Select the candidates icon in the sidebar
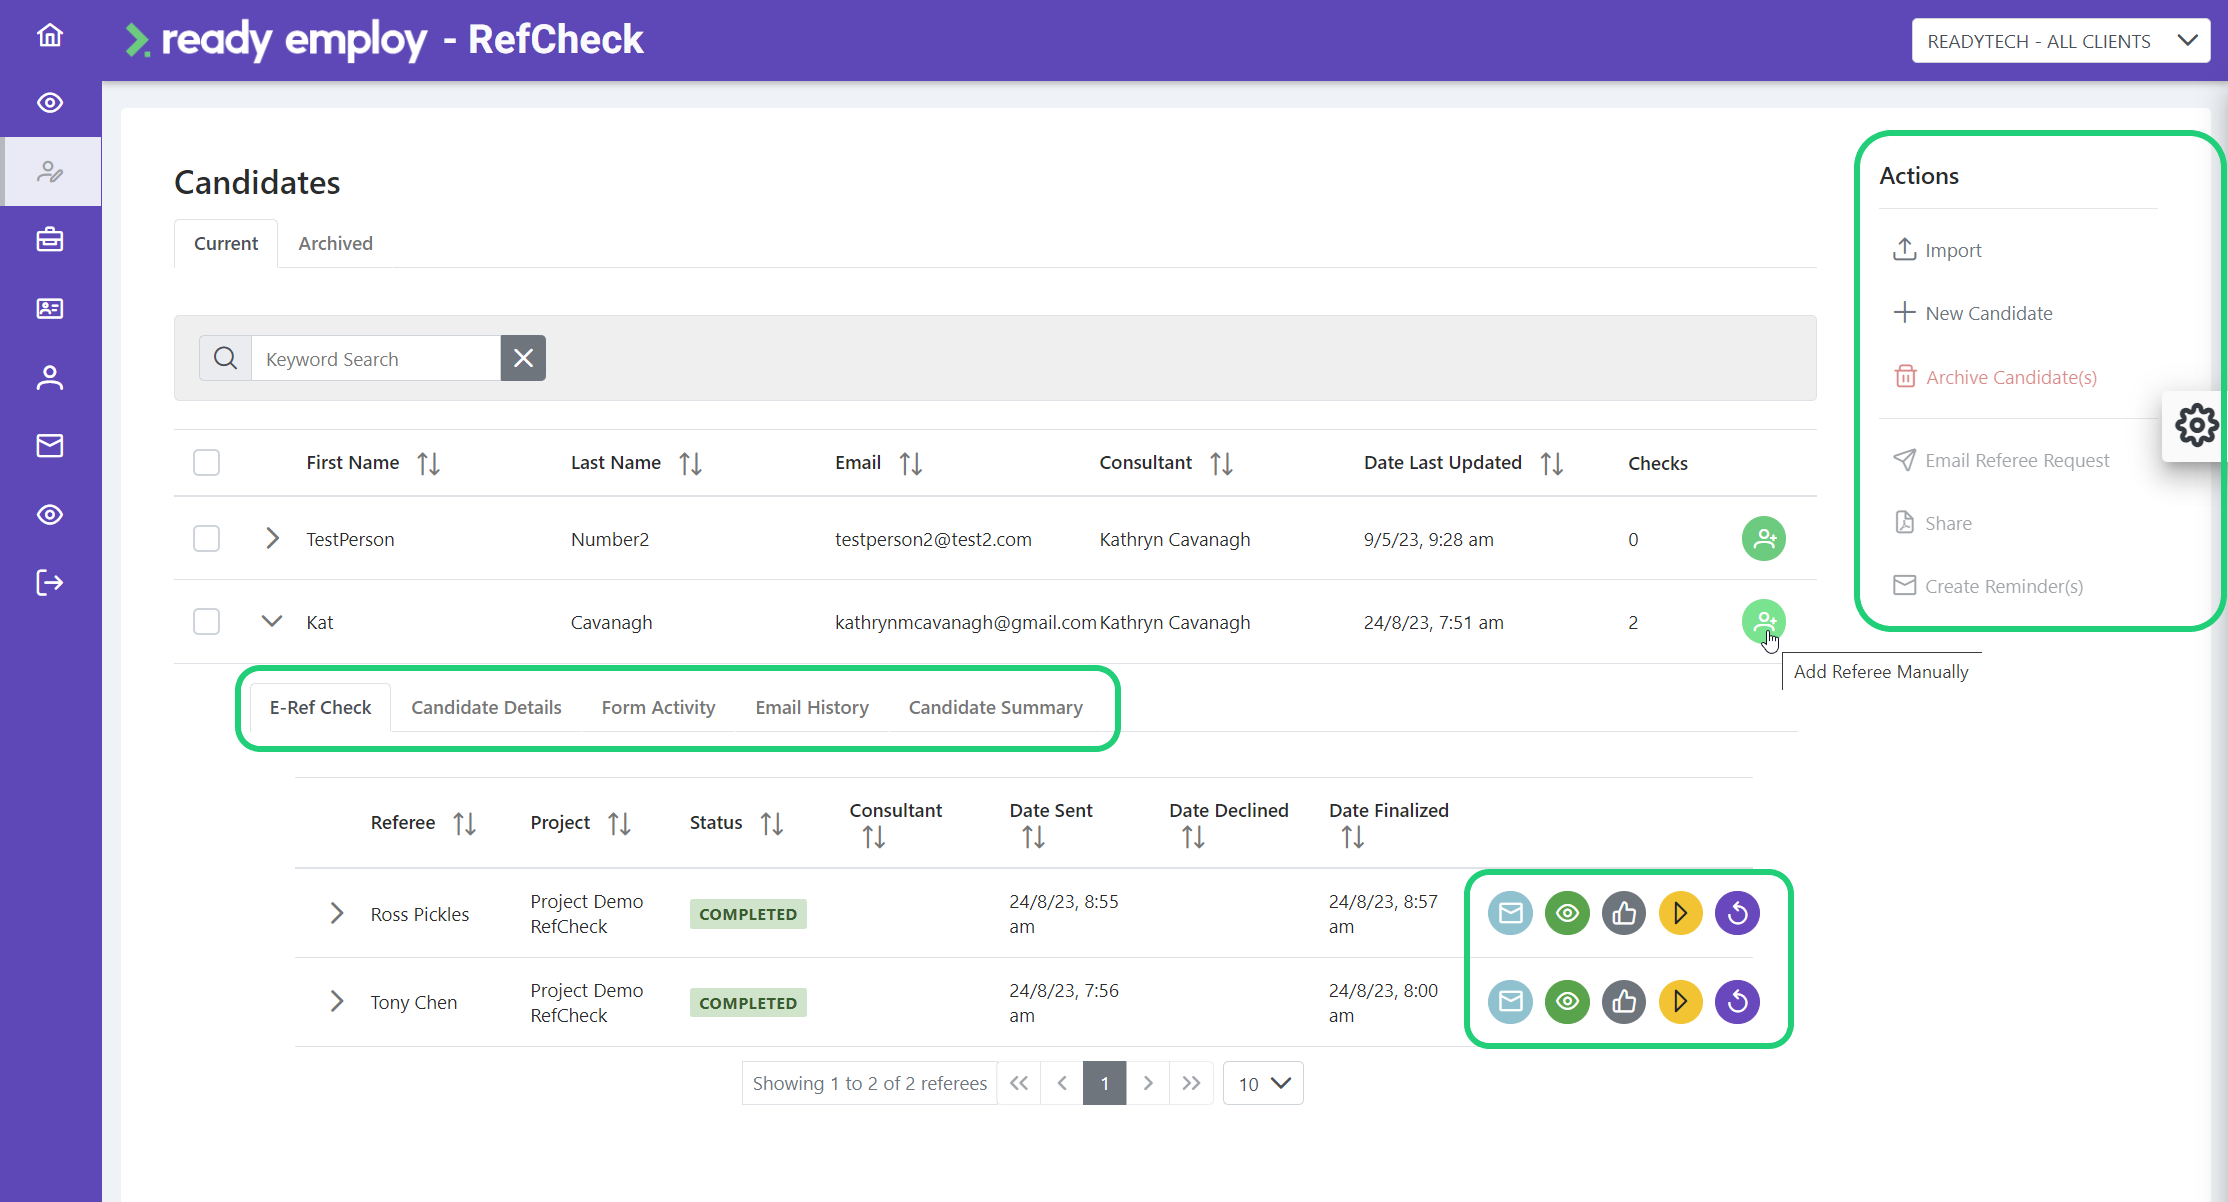The height and width of the screenshot is (1202, 2228). (50, 172)
